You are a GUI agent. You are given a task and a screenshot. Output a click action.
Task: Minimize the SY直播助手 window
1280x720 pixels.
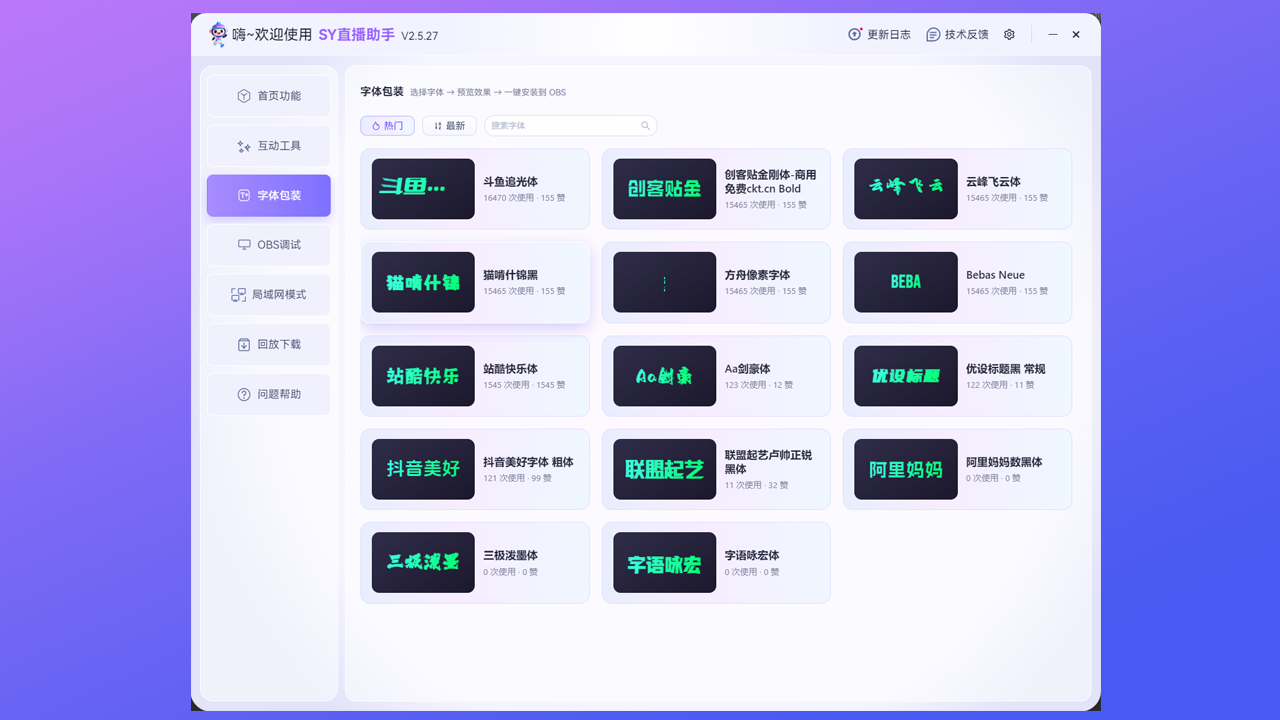pyautogui.click(x=1052, y=34)
